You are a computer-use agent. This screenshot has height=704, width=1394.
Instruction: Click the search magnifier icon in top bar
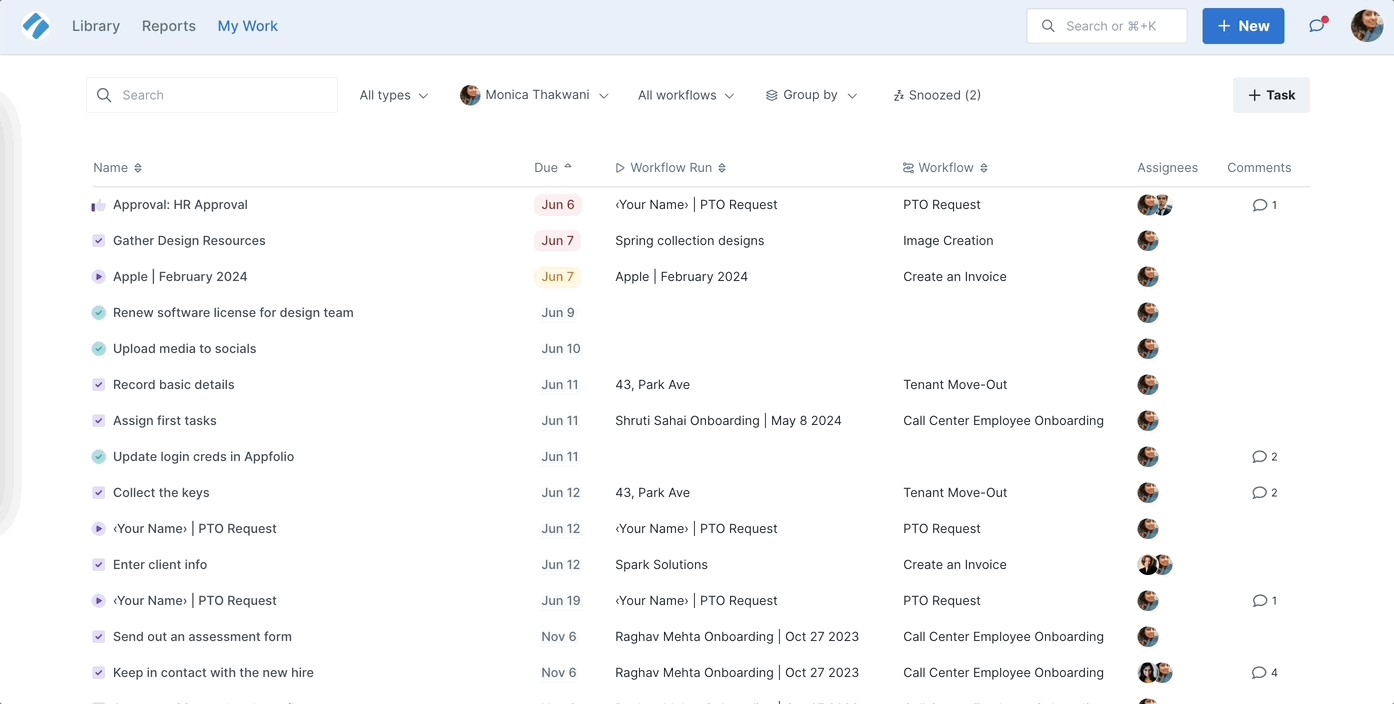(x=1048, y=26)
